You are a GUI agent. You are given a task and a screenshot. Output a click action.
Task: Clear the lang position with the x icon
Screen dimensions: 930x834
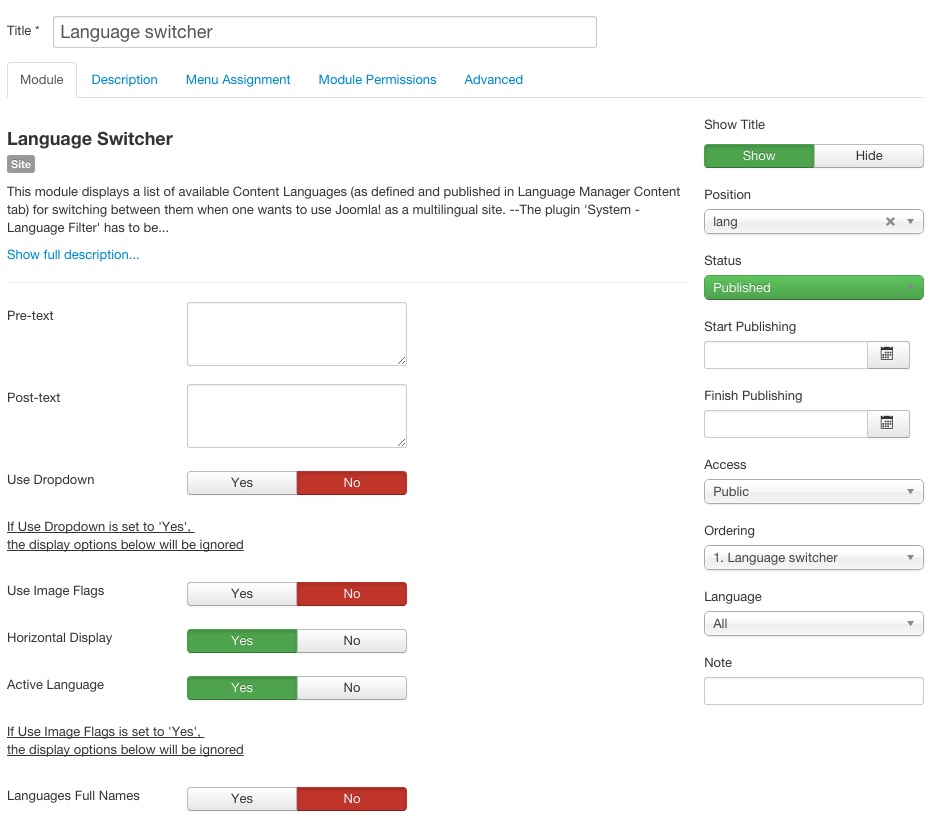point(890,222)
